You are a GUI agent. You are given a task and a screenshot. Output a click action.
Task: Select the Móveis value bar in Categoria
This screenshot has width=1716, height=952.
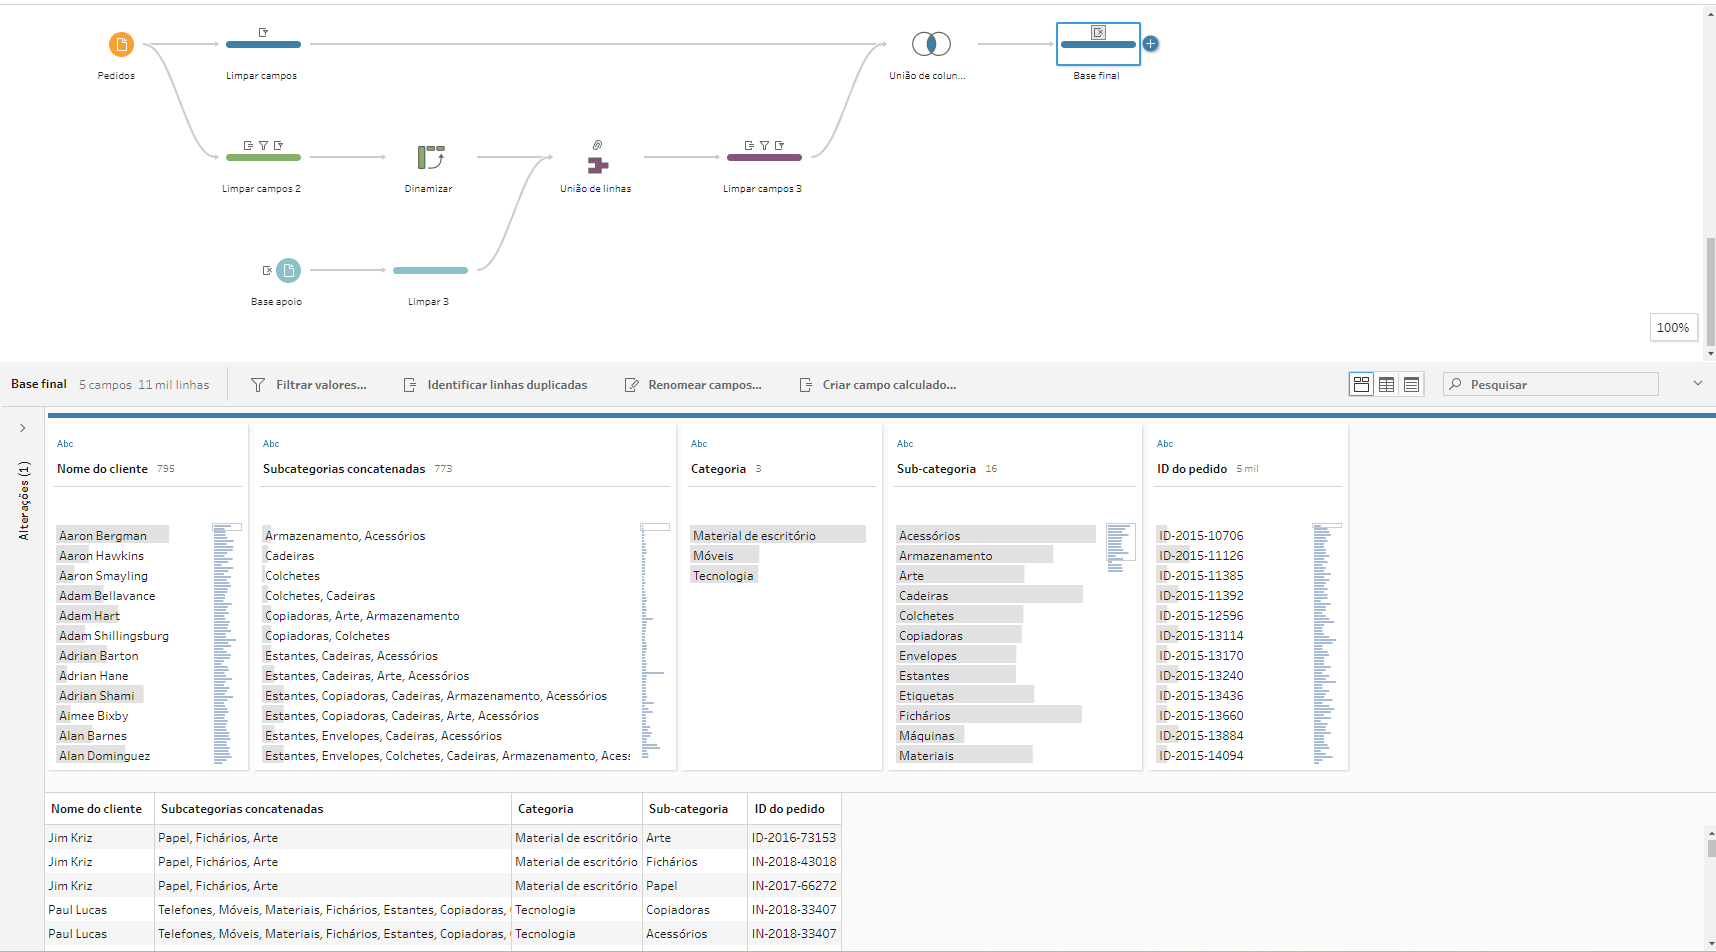click(x=725, y=556)
